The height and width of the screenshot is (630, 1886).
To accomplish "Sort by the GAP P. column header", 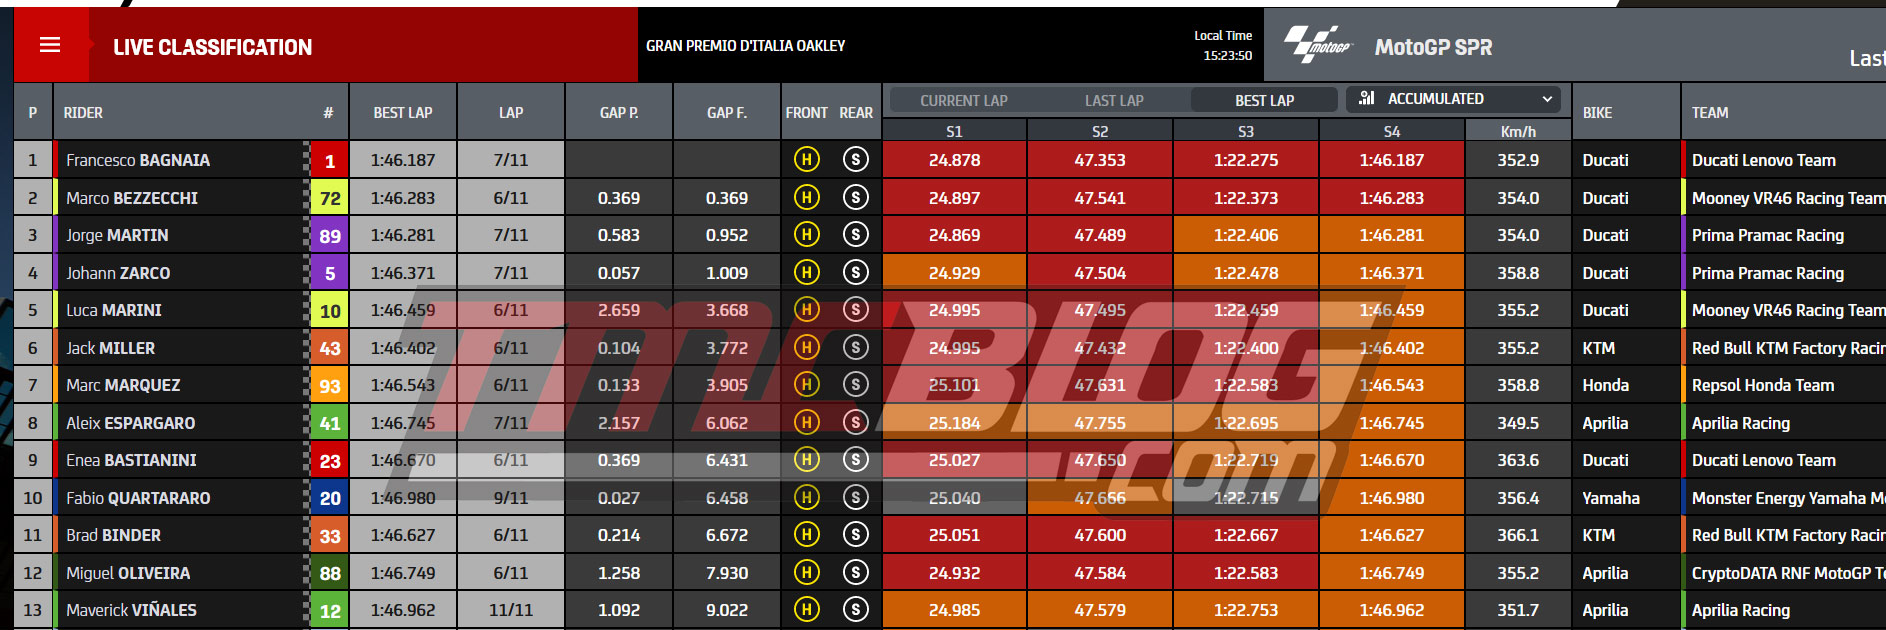I will pos(619,113).
